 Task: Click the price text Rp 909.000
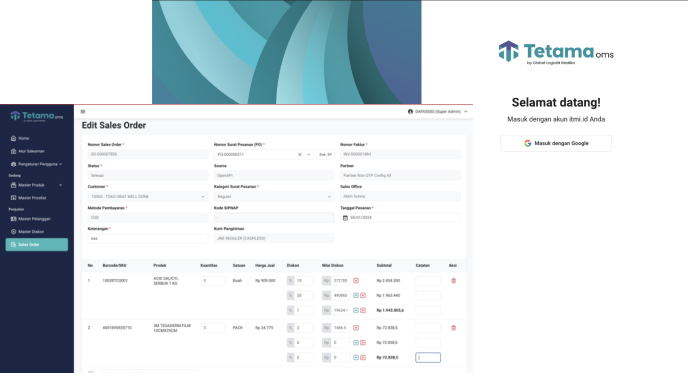pyautogui.click(x=265, y=280)
